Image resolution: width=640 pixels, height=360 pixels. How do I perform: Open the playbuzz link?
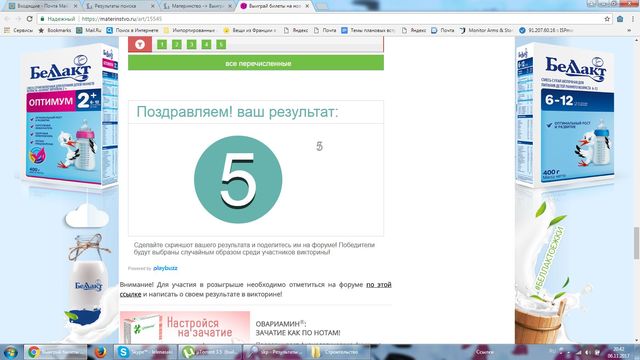[x=165, y=268]
